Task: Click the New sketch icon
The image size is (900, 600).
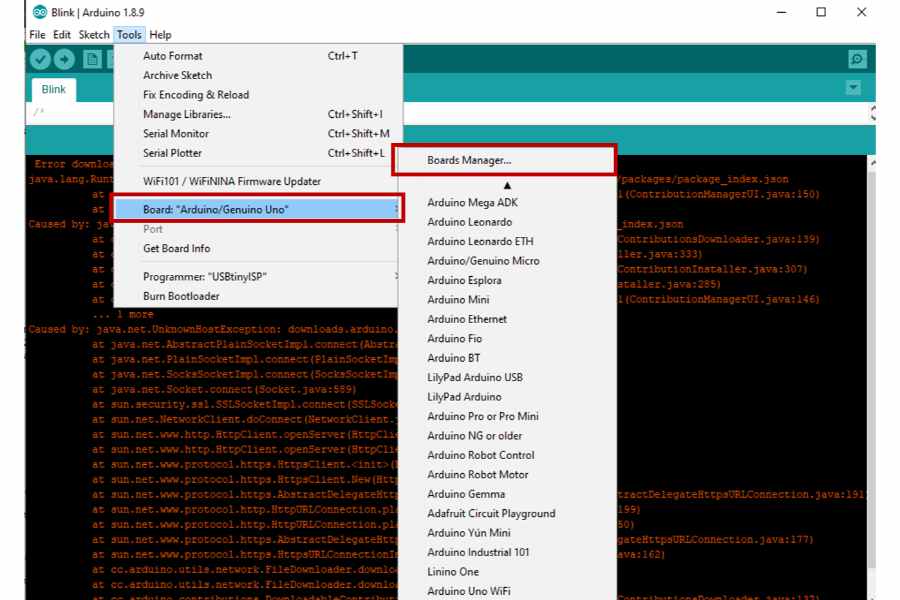Action: [92, 59]
